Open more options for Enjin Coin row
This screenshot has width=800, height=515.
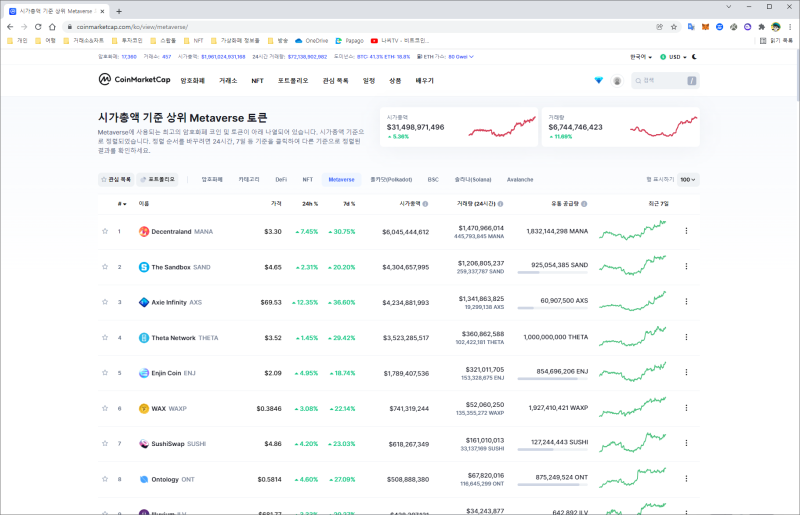coord(686,373)
